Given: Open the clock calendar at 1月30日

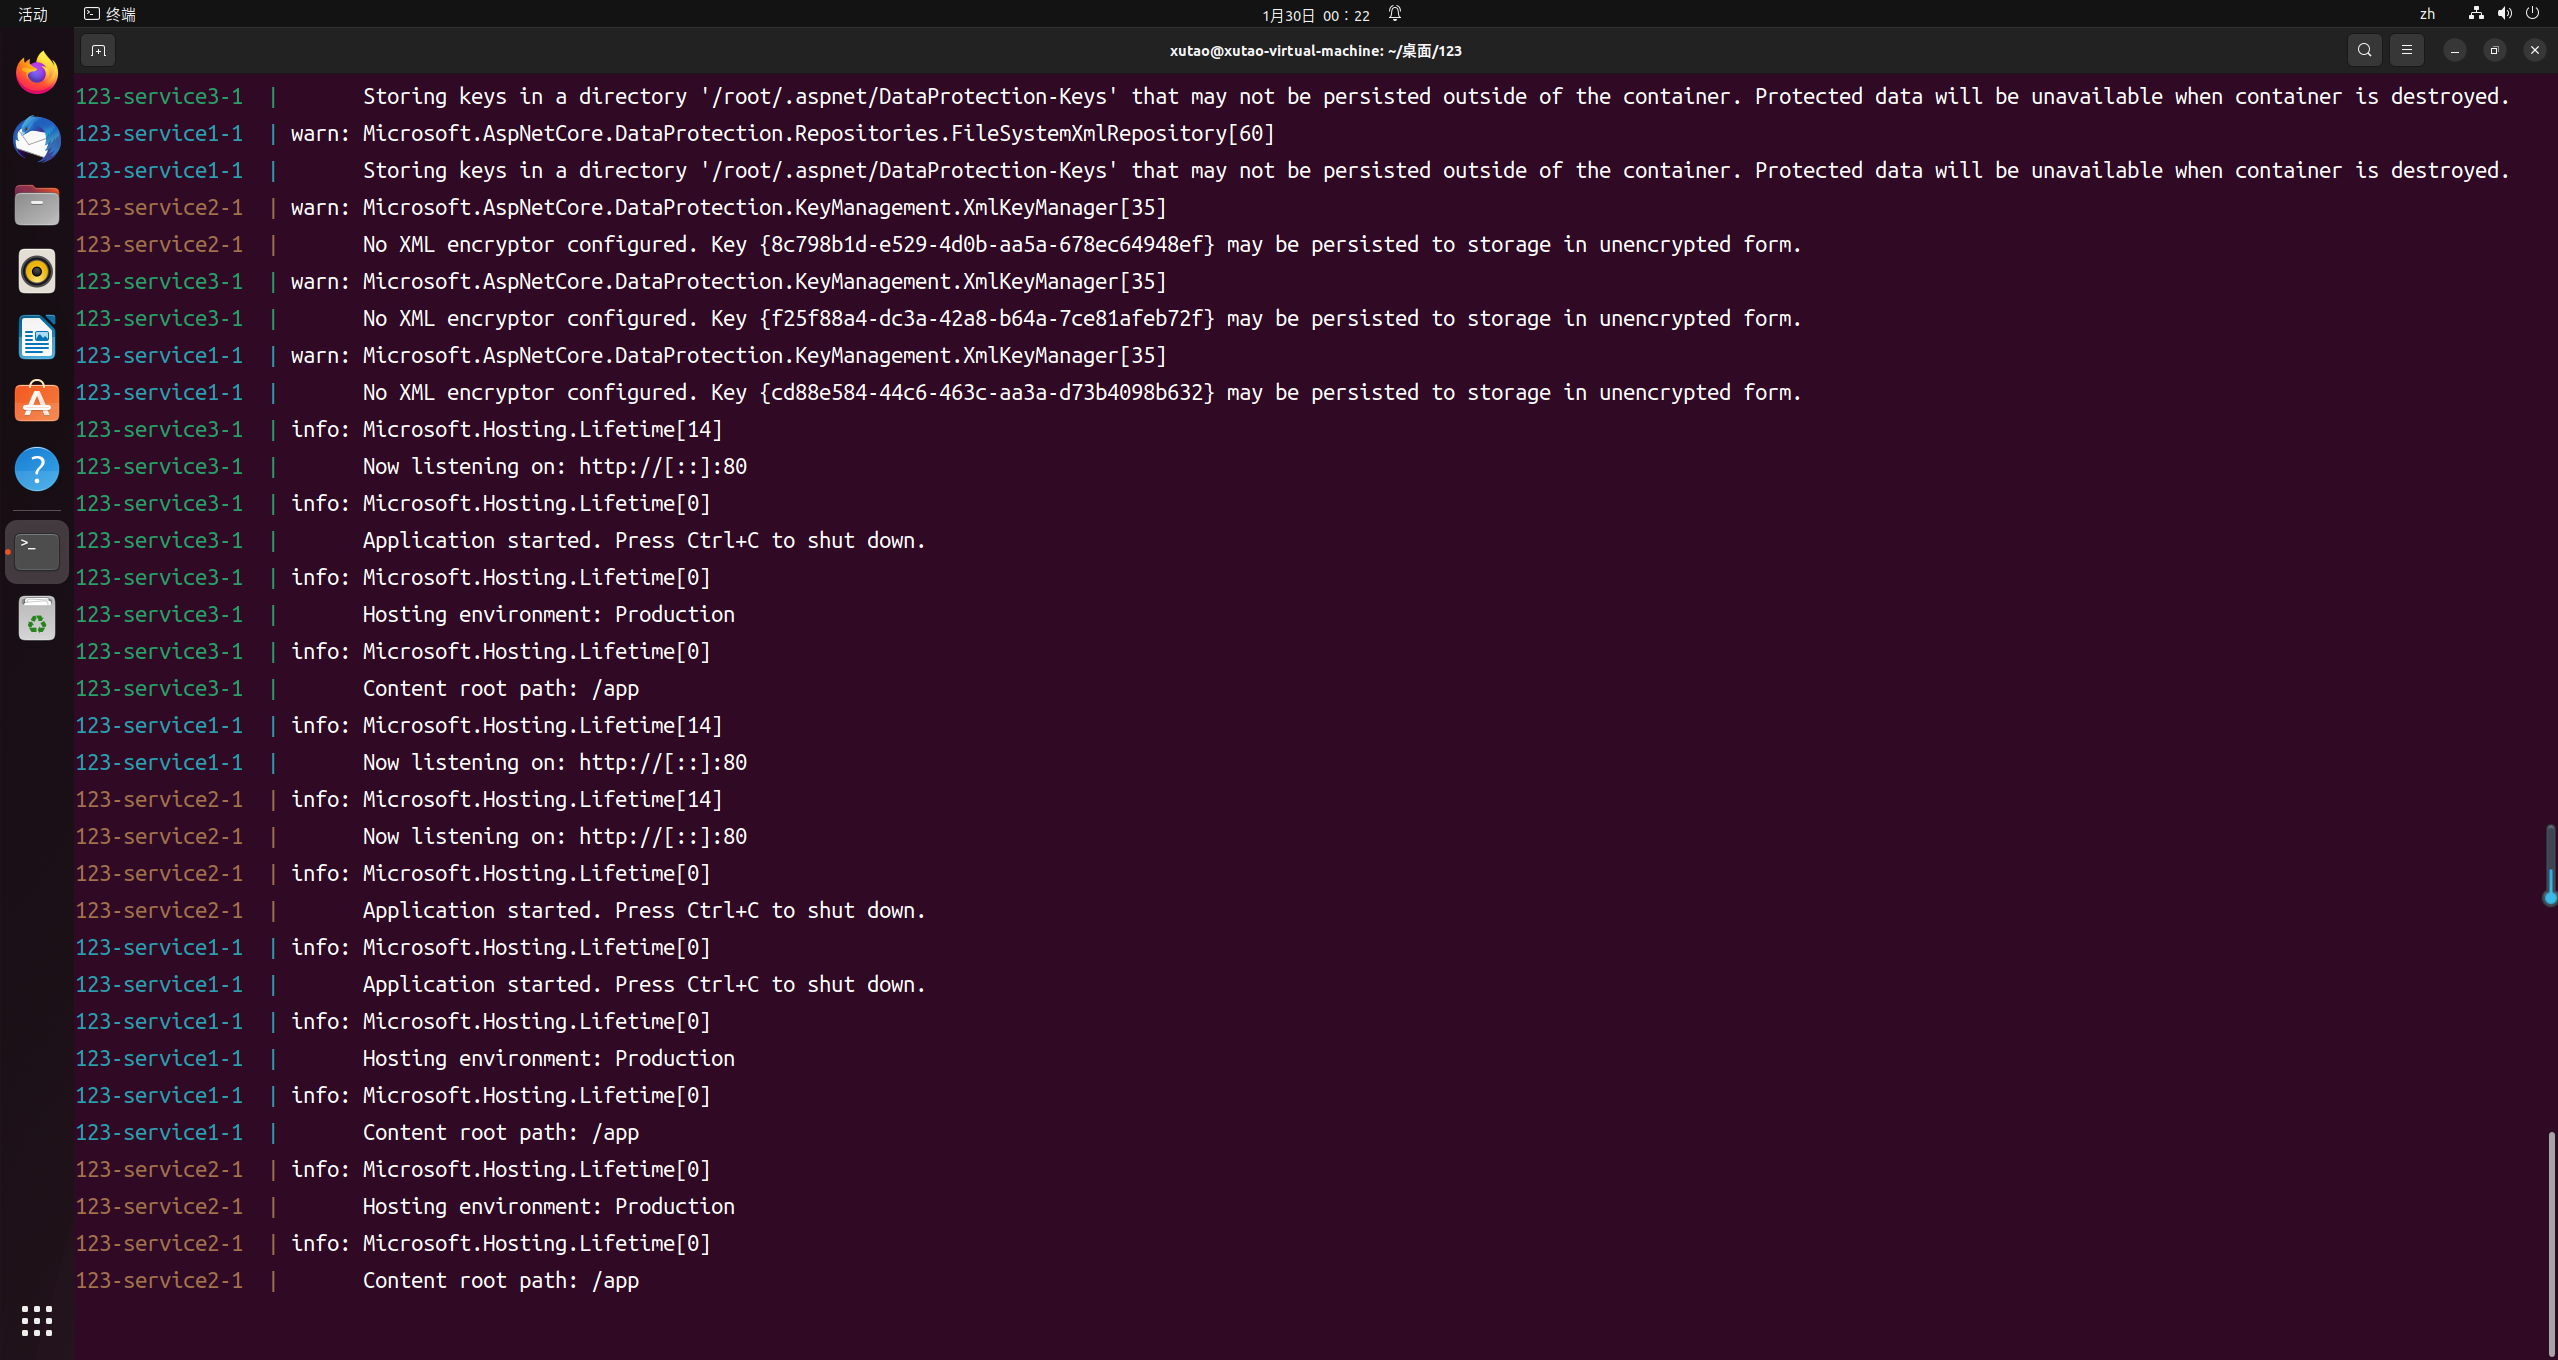Looking at the screenshot, I should [1315, 15].
